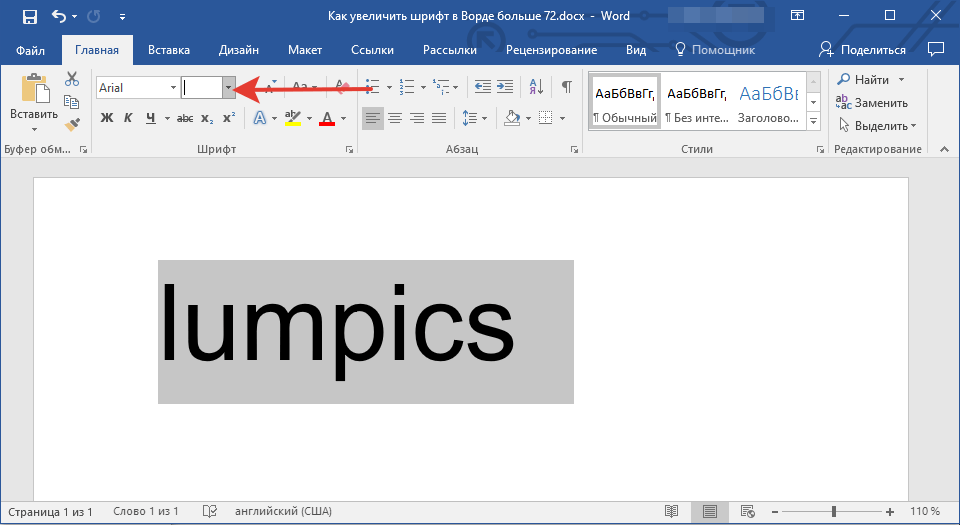Show paragraph marks with the pilcrow icon
The height and width of the screenshot is (525, 960).
point(566,87)
